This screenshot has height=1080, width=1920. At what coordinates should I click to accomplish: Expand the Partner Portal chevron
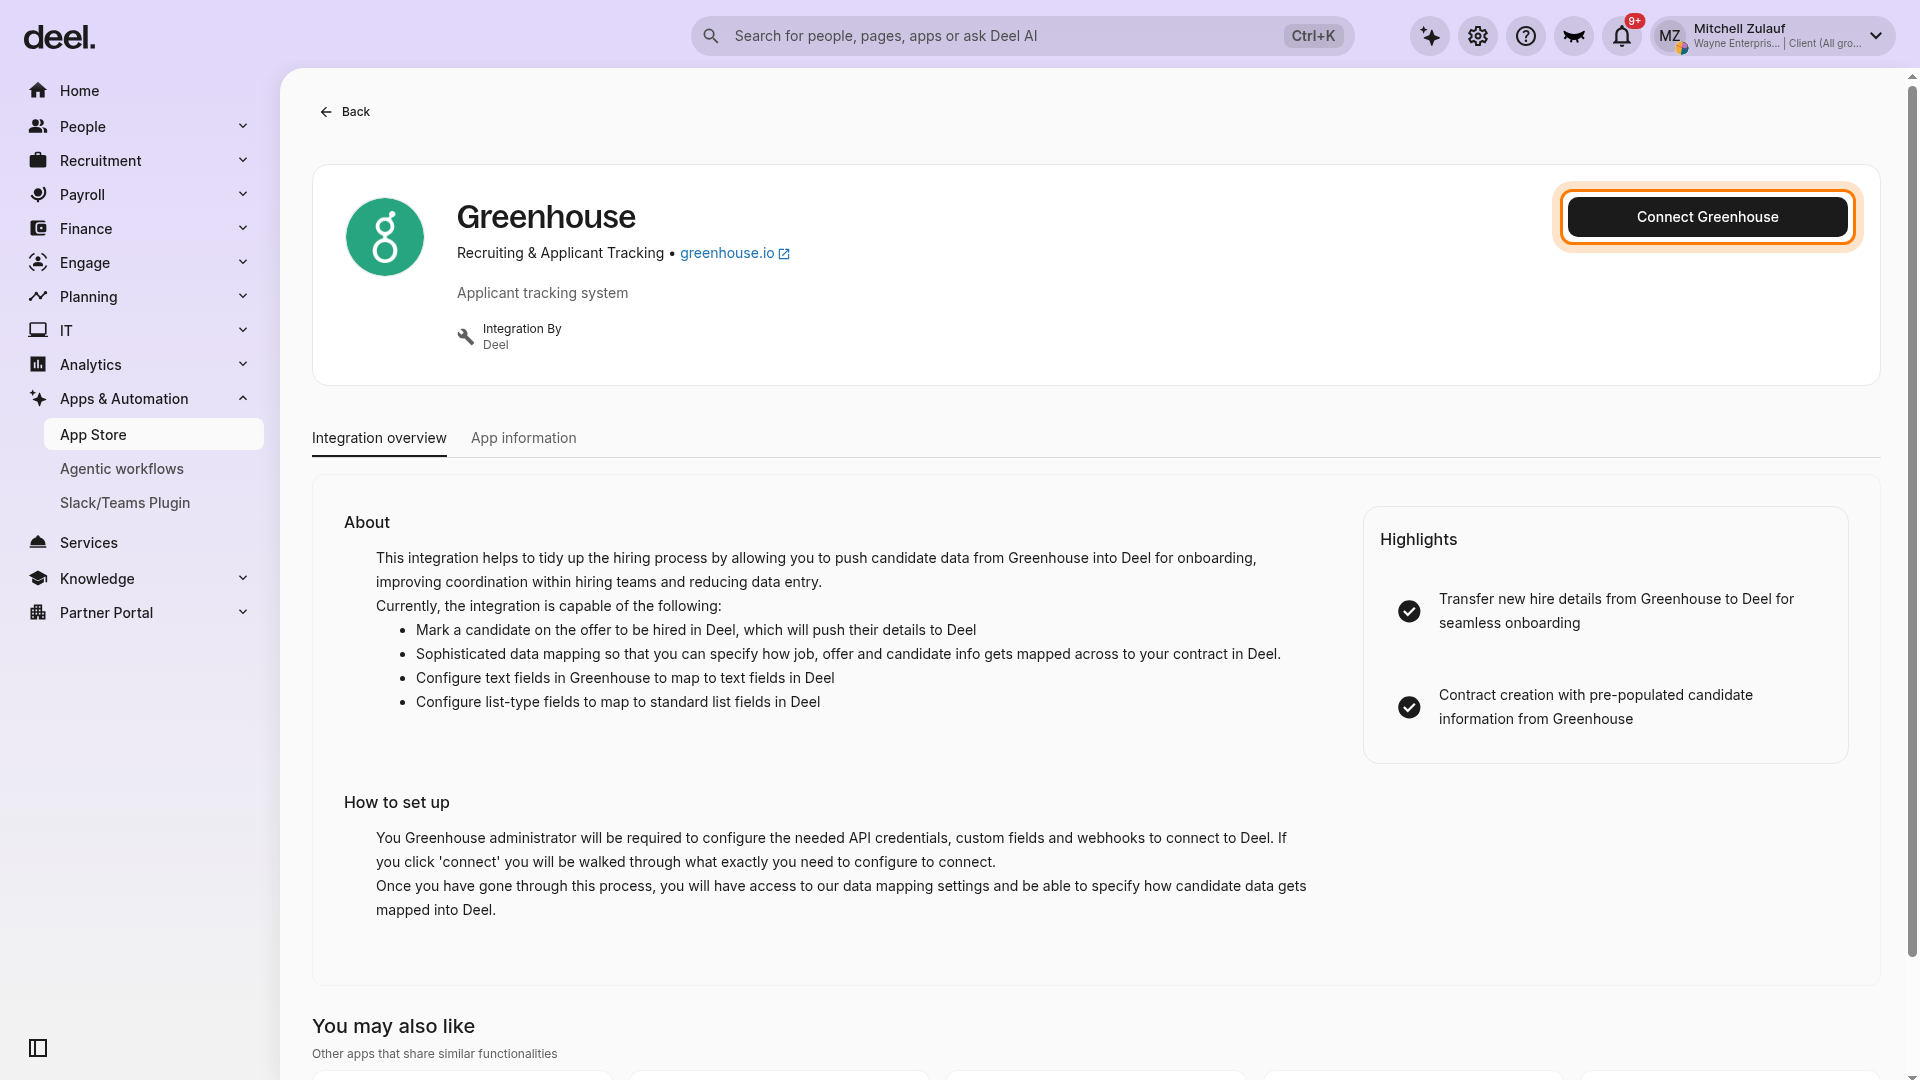tap(243, 612)
